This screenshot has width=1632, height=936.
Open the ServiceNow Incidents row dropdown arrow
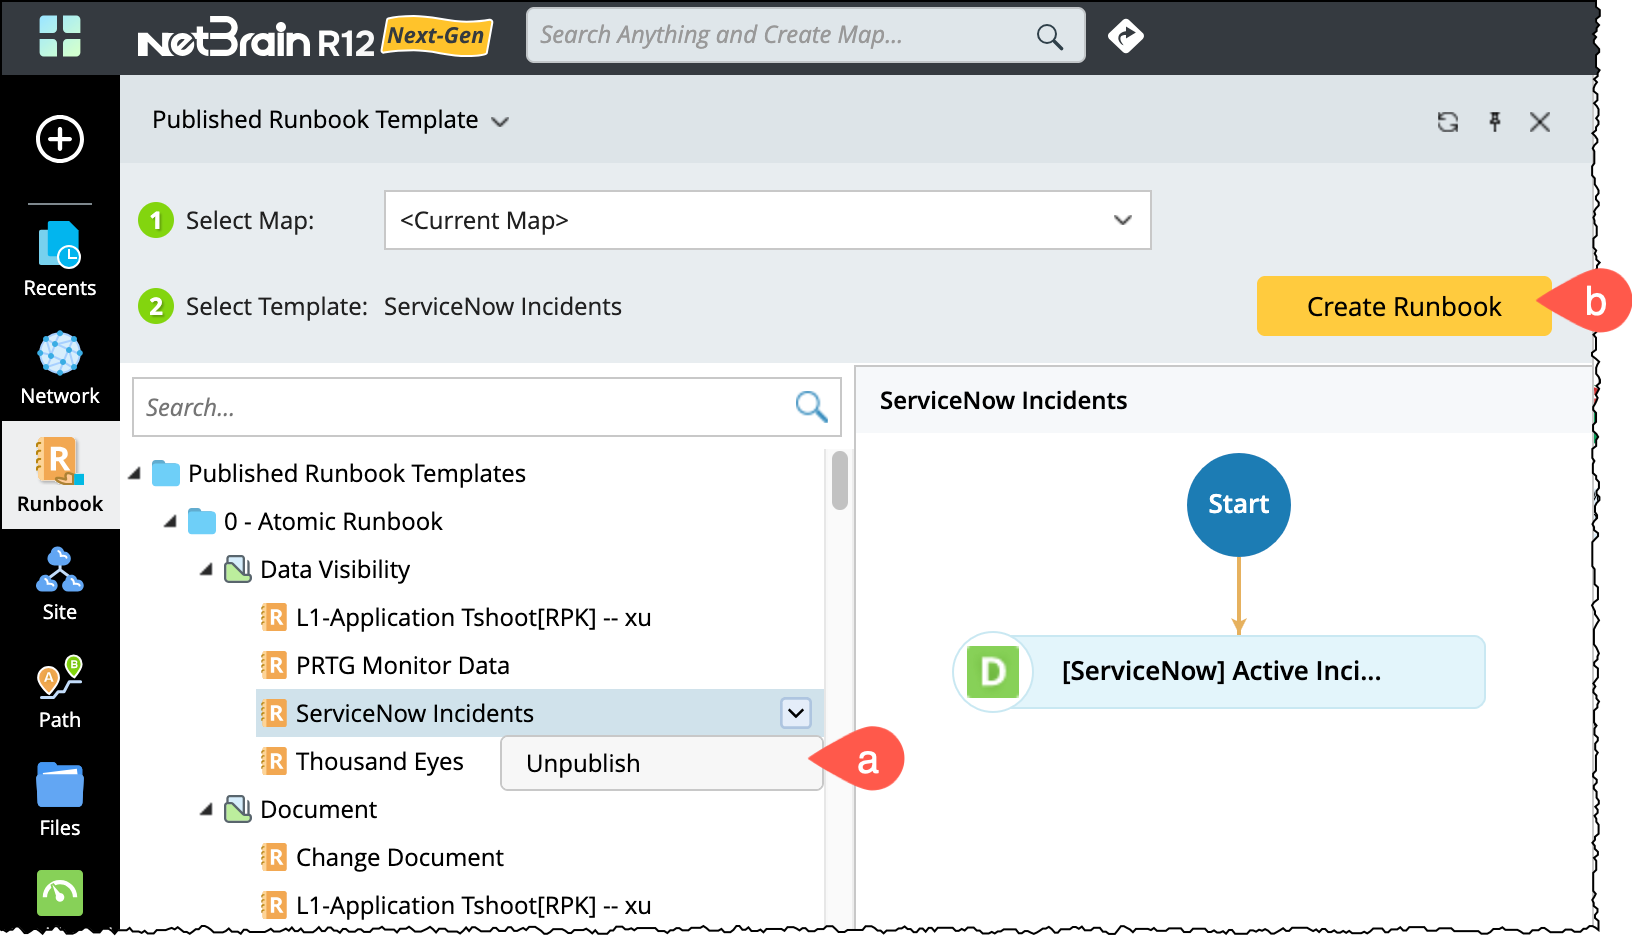pyautogui.click(x=796, y=713)
